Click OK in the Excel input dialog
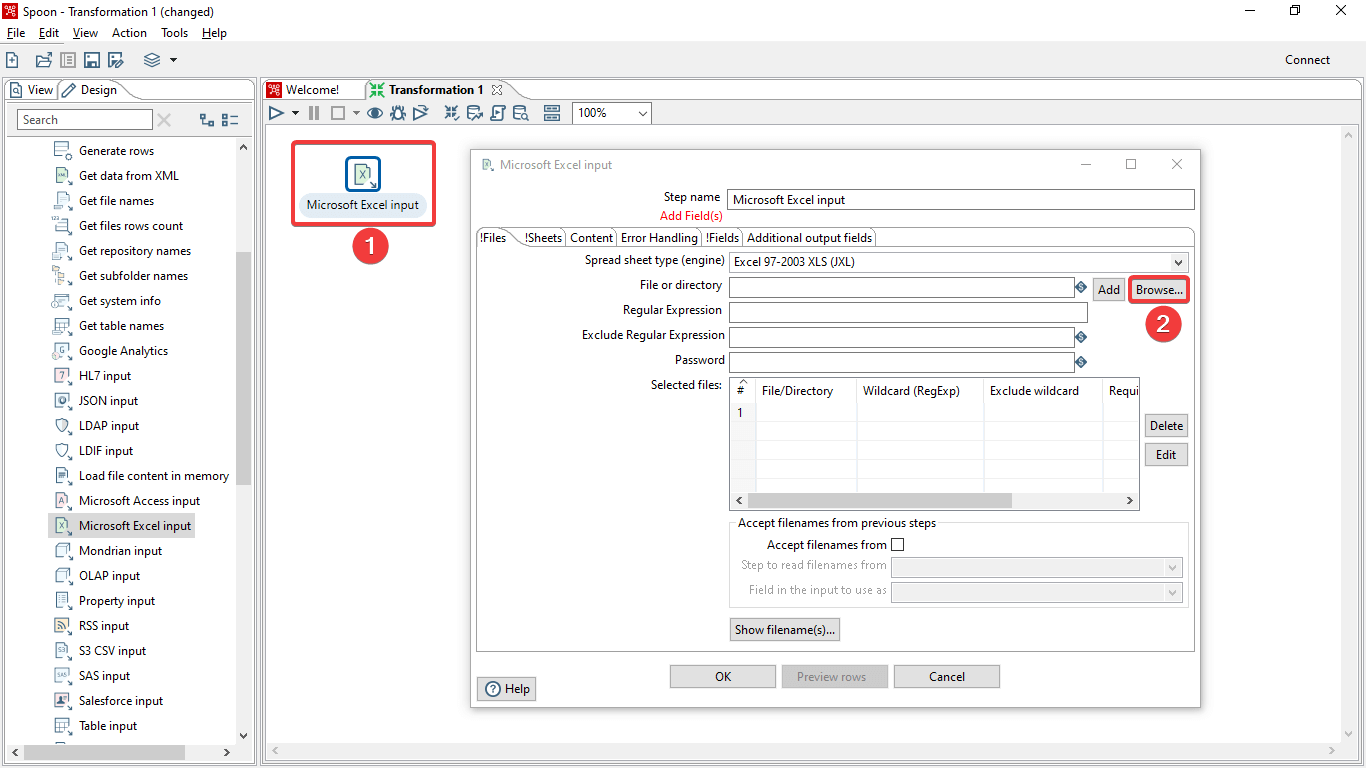This screenshot has height=768, width=1366. [x=723, y=677]
